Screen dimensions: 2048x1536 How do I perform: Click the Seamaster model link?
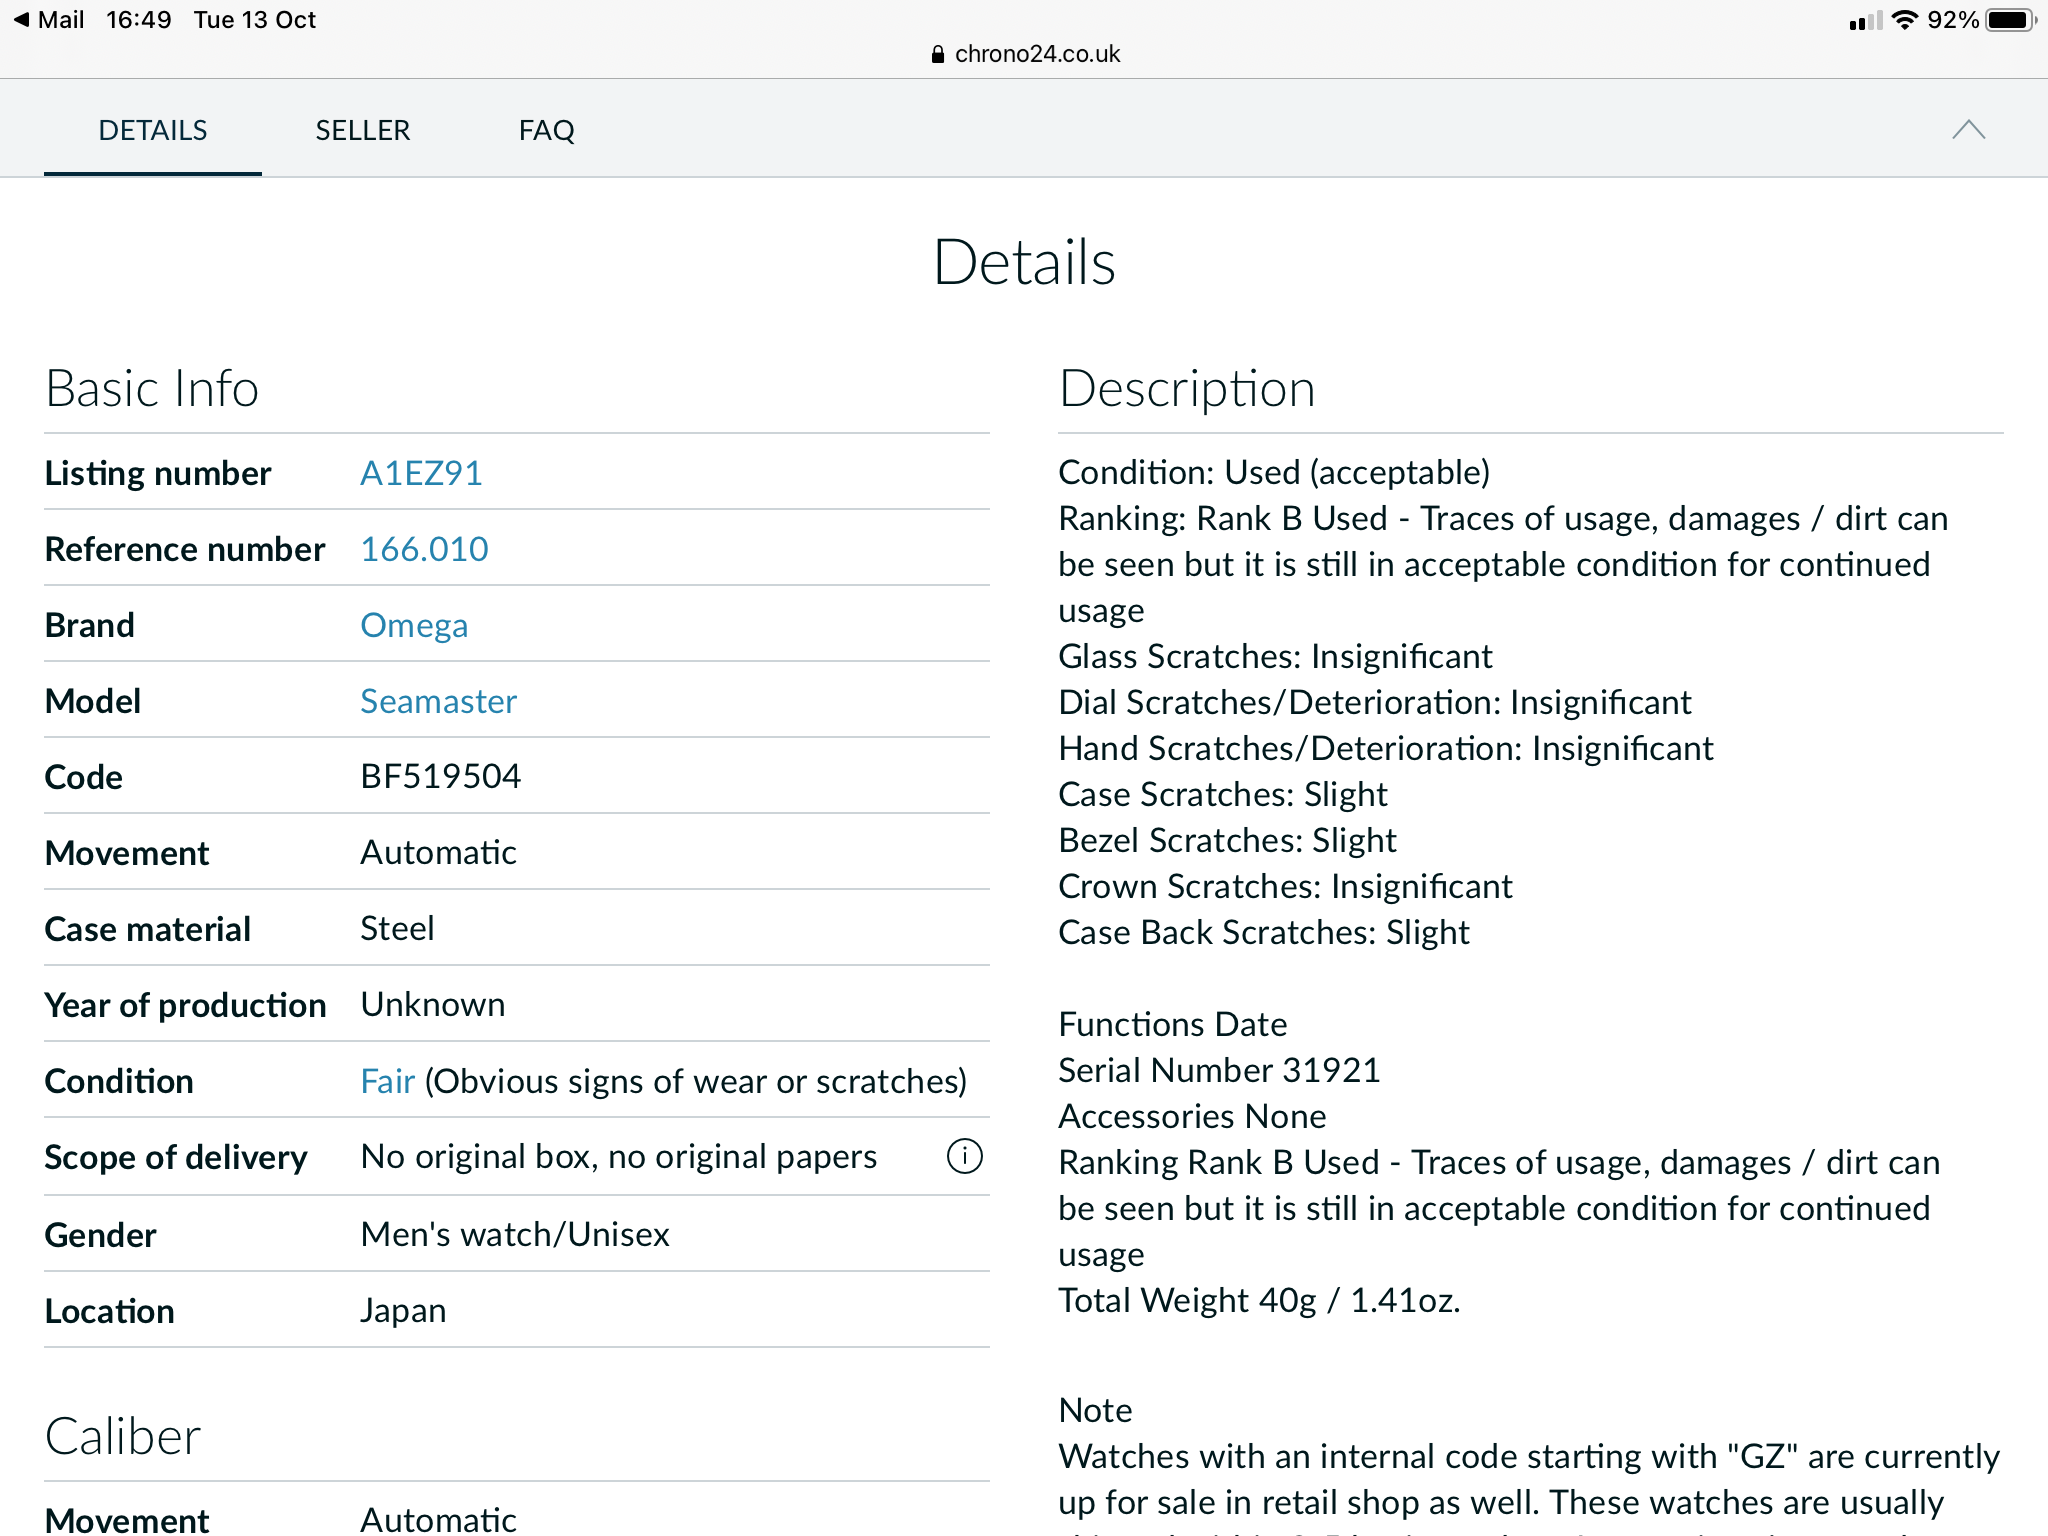[438, 701]
